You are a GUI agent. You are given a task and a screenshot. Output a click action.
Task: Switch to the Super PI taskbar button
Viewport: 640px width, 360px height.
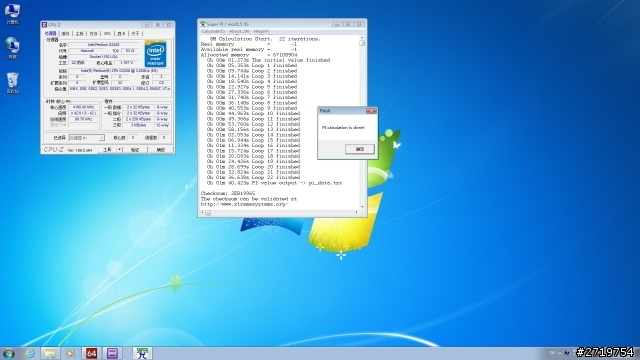click(142, 353)
